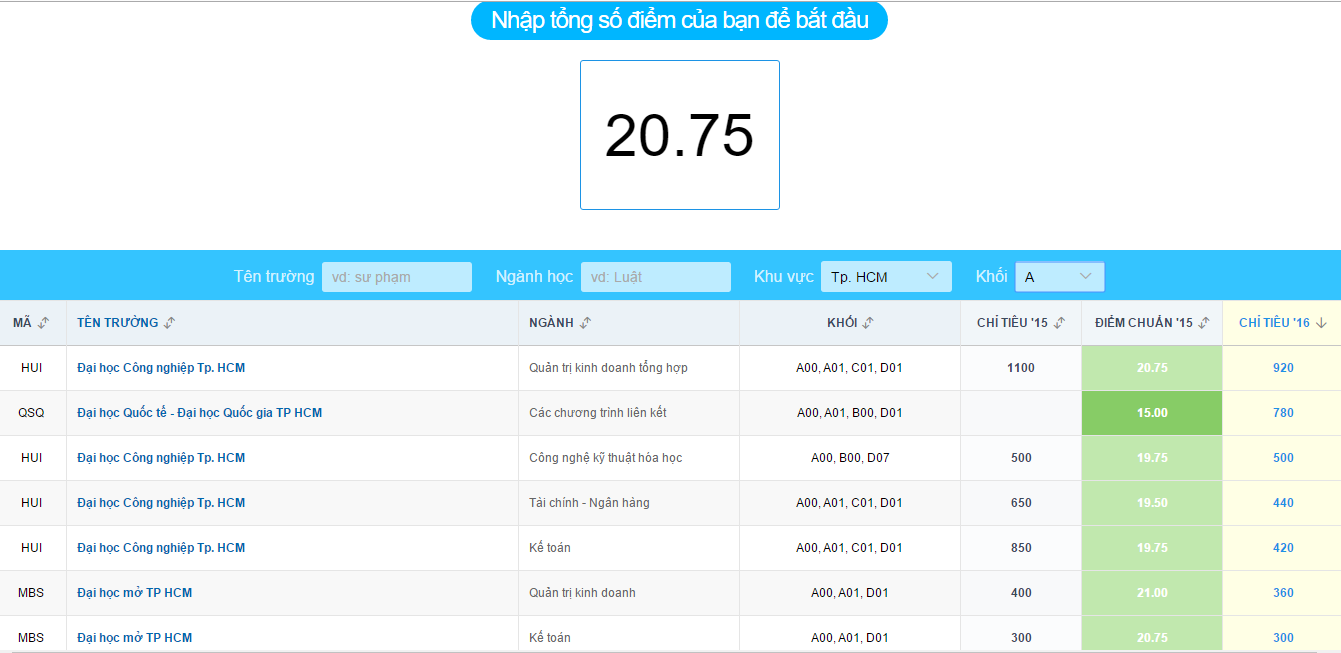1341x653 pixels.
Task: Click the Tên trường search box
Action: 396,276
